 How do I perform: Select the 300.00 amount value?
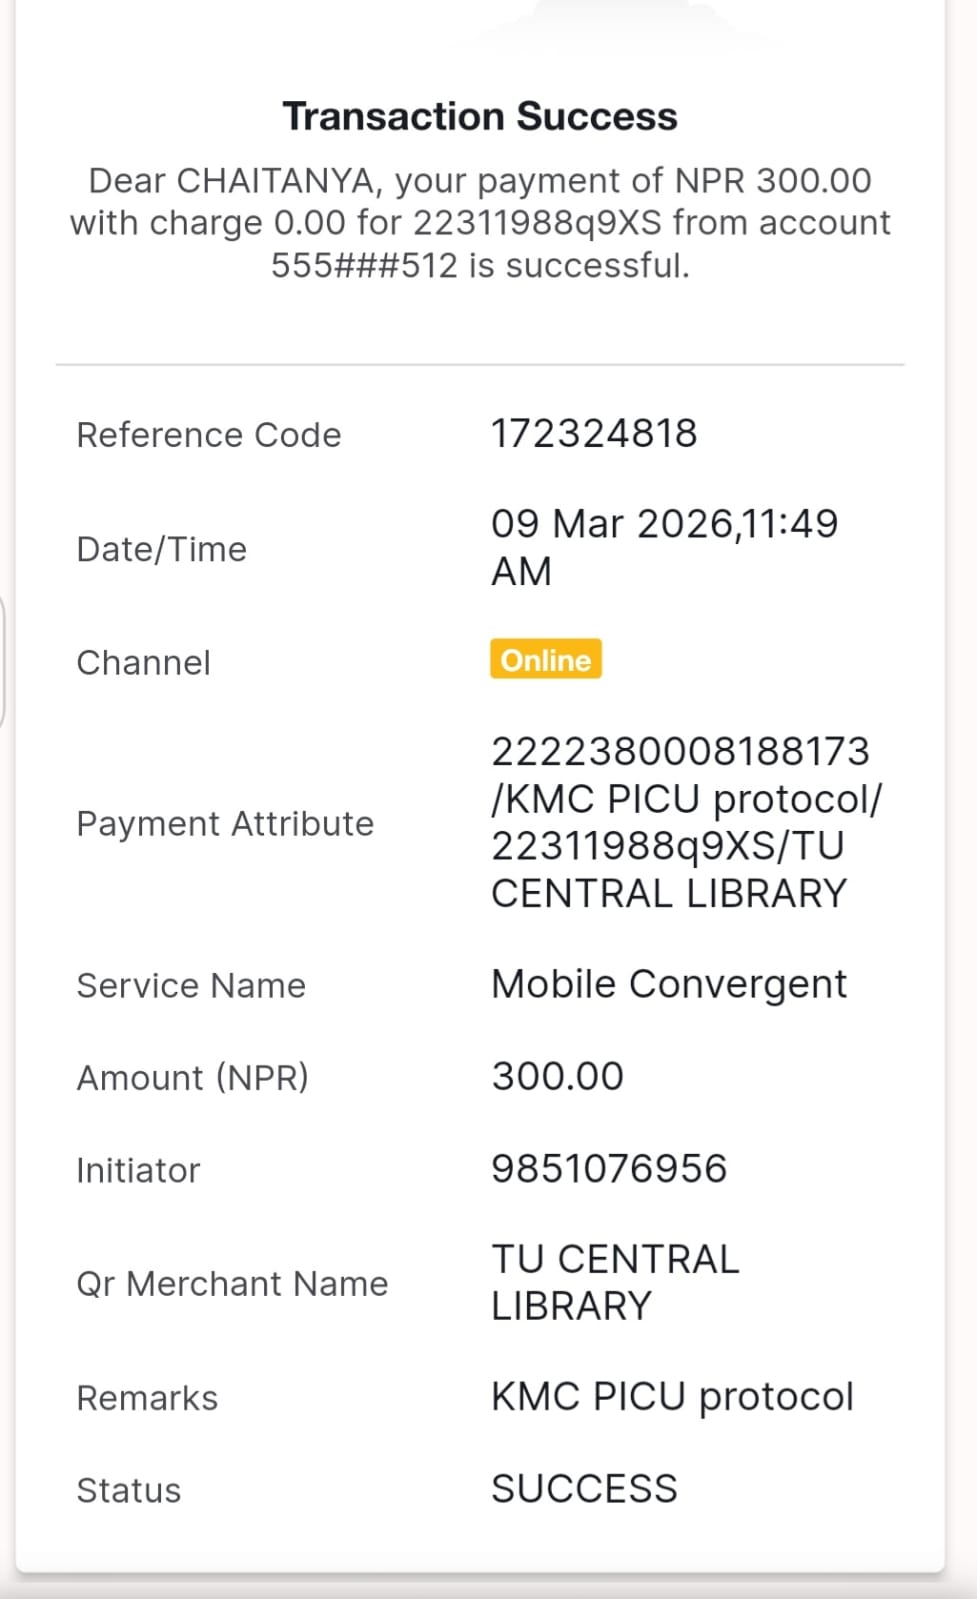tap(557, 1076)
